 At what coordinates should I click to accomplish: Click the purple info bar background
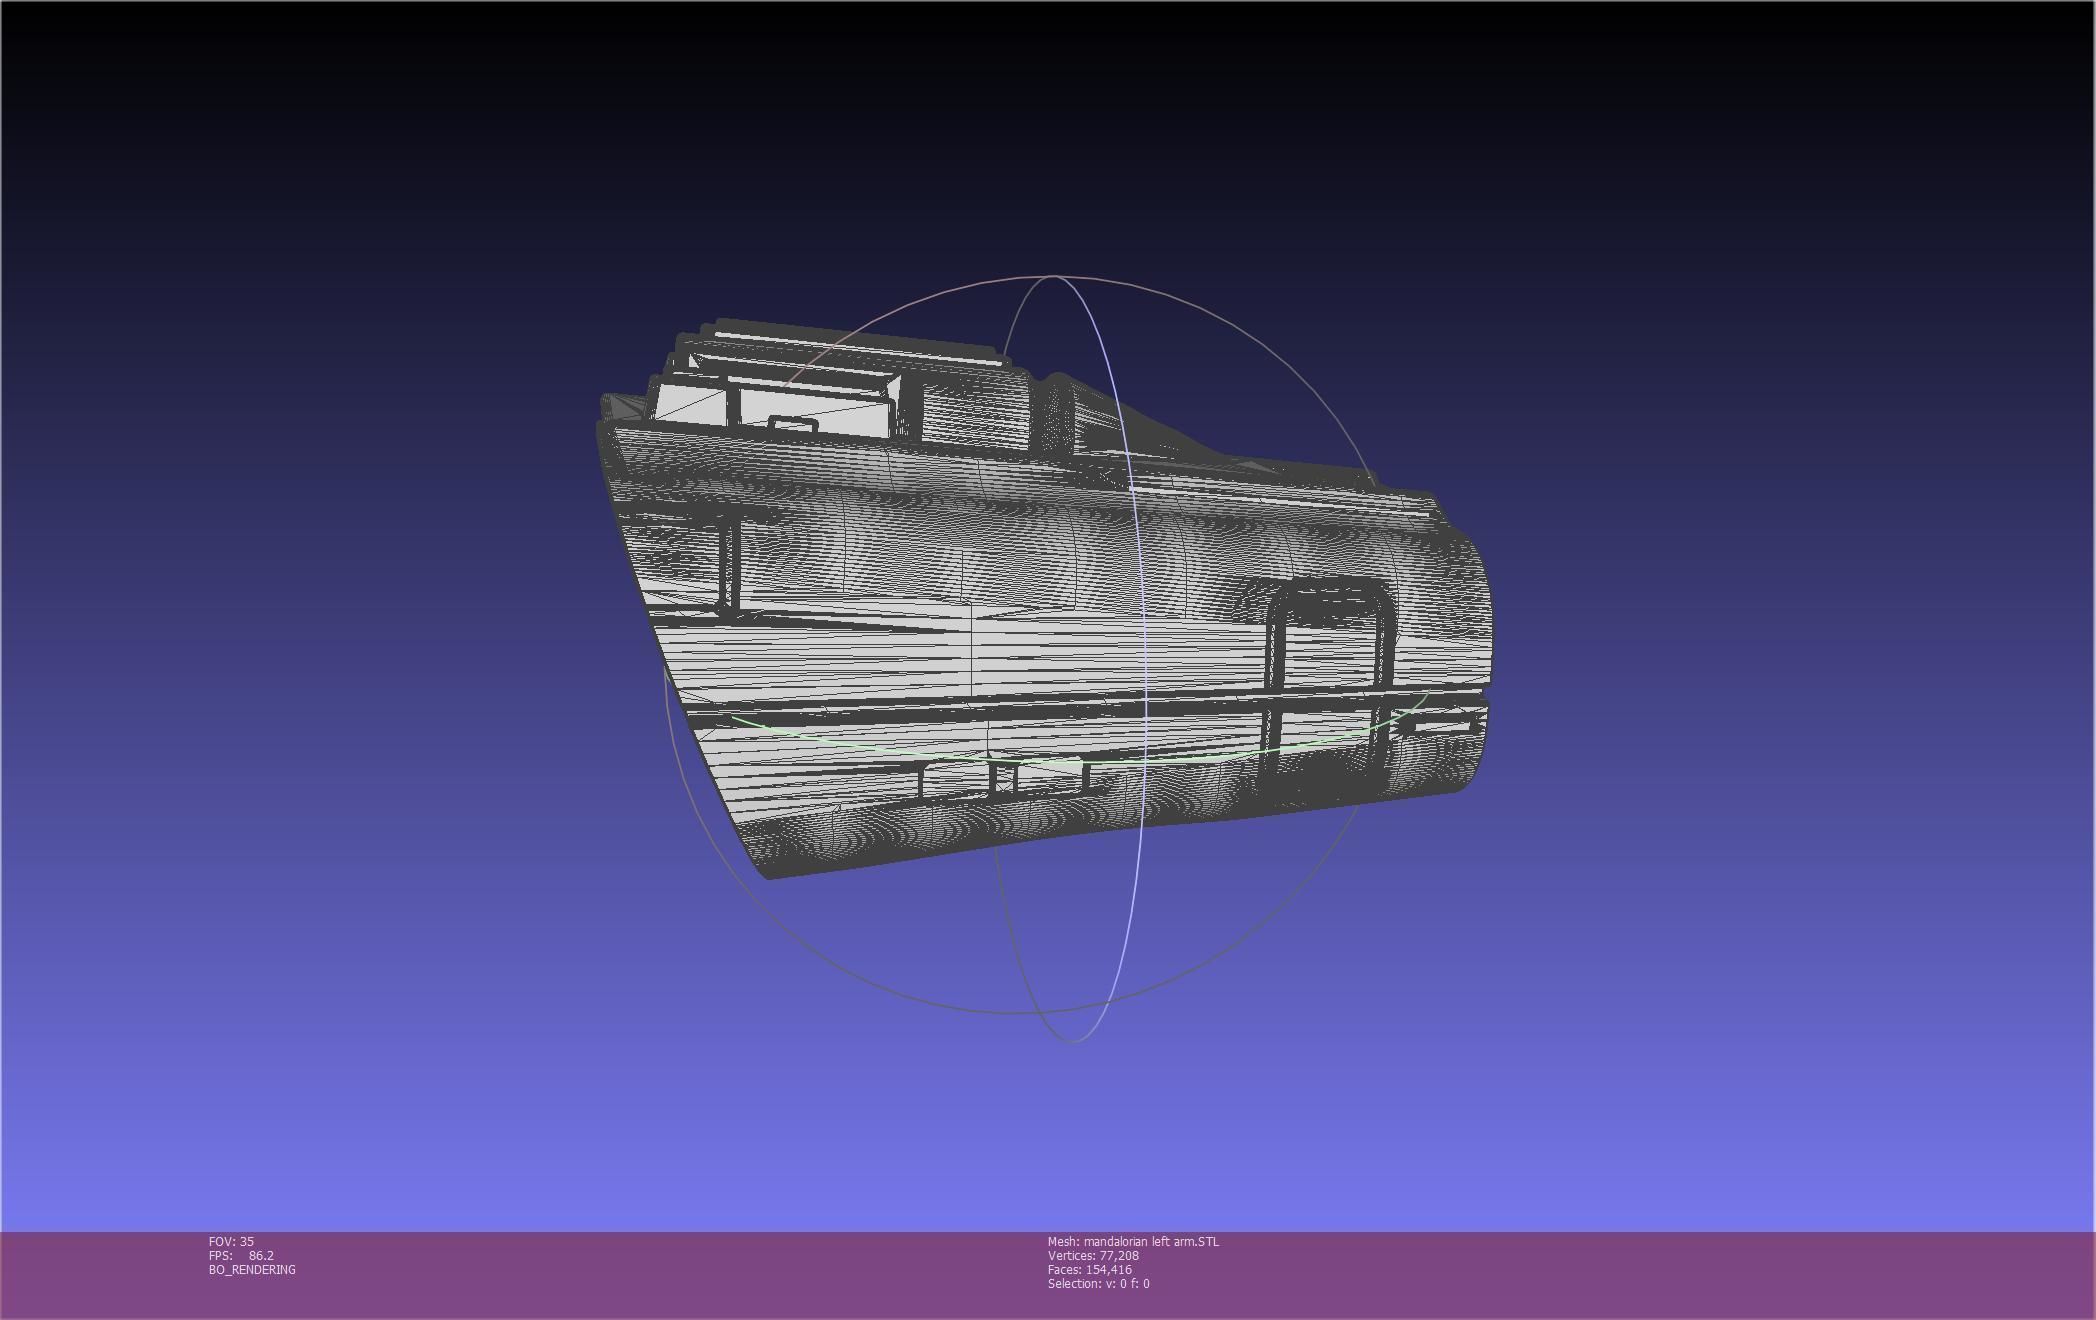tap(1600, 1275)
